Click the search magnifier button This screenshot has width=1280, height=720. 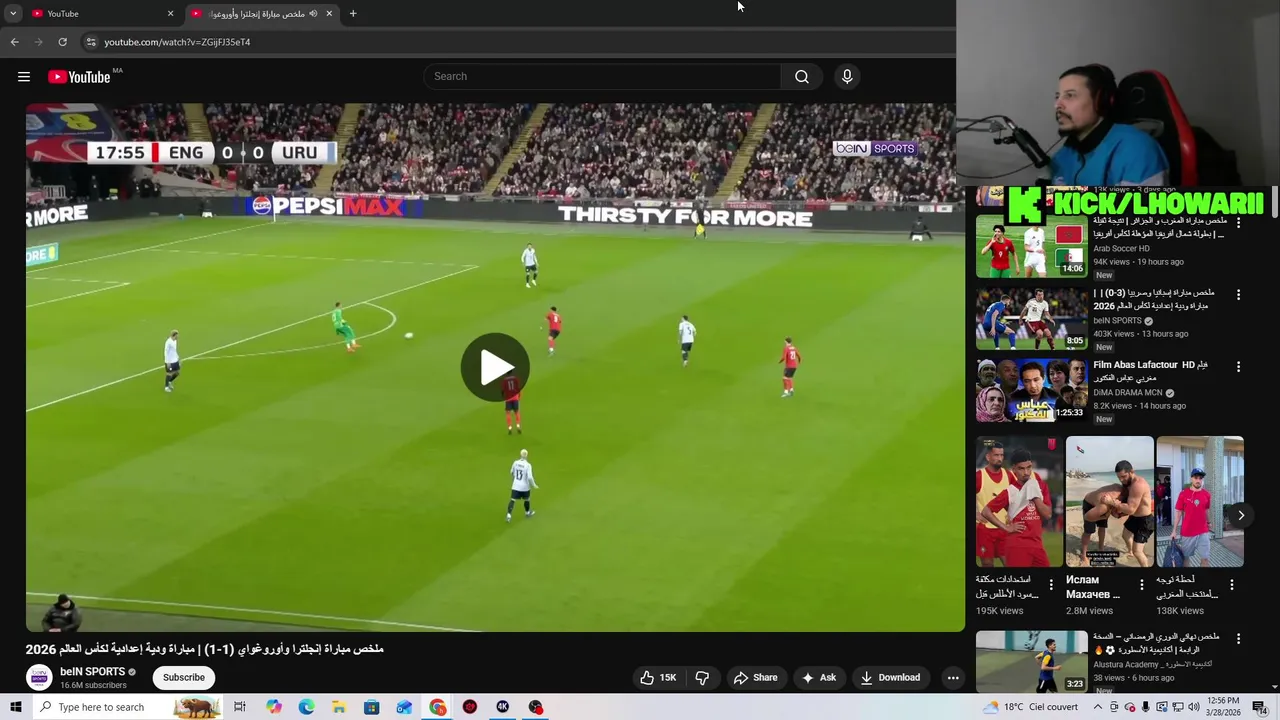point(801,77)
